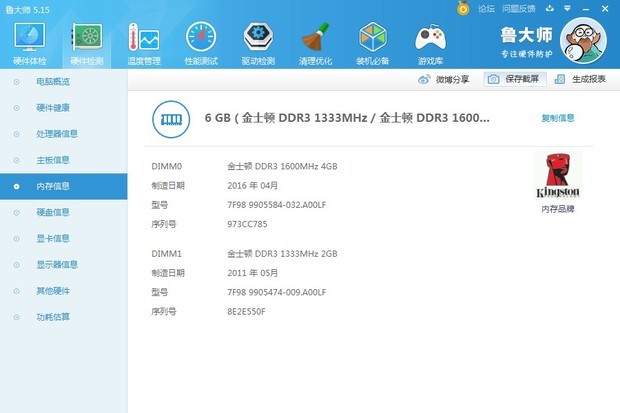Select 电脑概览 in the sidebar

pyautogui.click(x=64, y=82)
